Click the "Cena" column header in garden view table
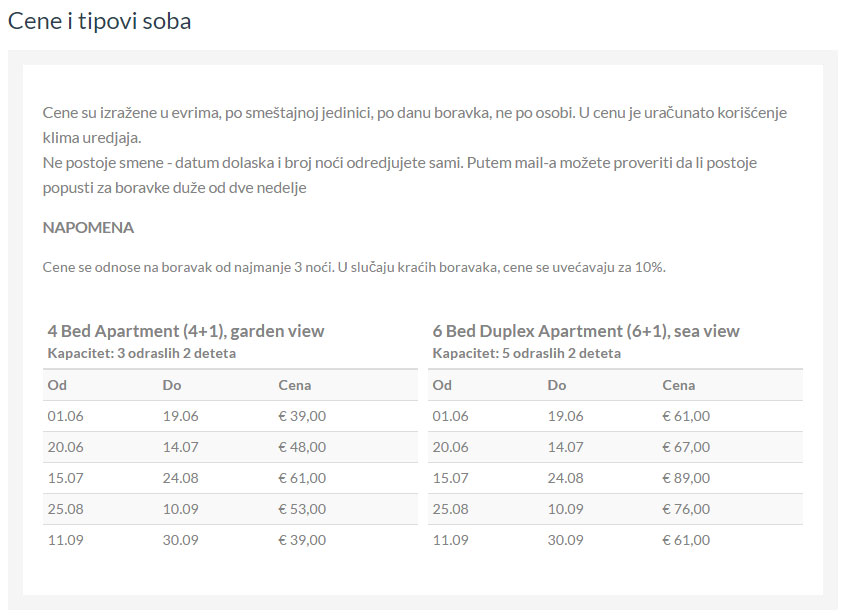The width and height of the screenshot is (850, 616). pyautogui.click(x=294, y=385)
